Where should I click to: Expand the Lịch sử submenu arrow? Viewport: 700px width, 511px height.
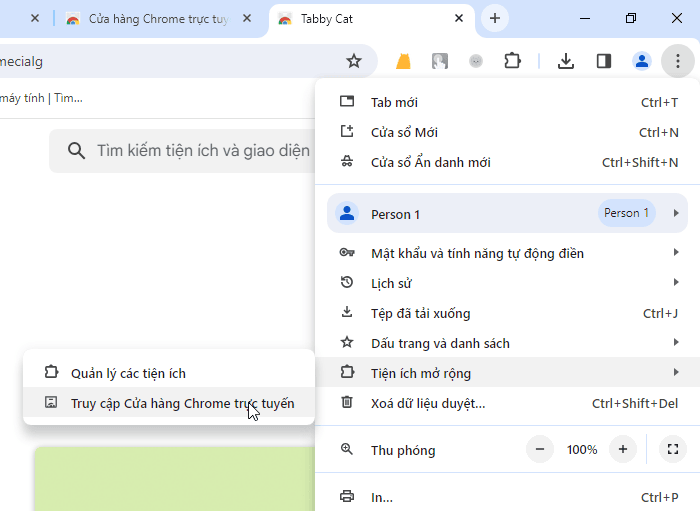pos(676,282)
